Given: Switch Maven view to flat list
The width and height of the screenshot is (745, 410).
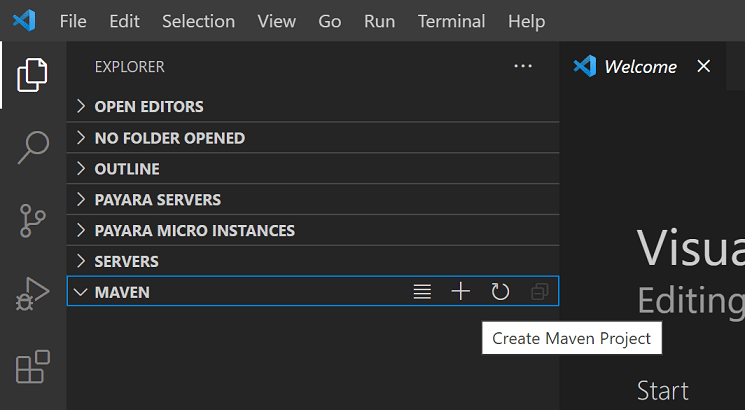Looking at the screenshot, I should [x=423, y=292].
